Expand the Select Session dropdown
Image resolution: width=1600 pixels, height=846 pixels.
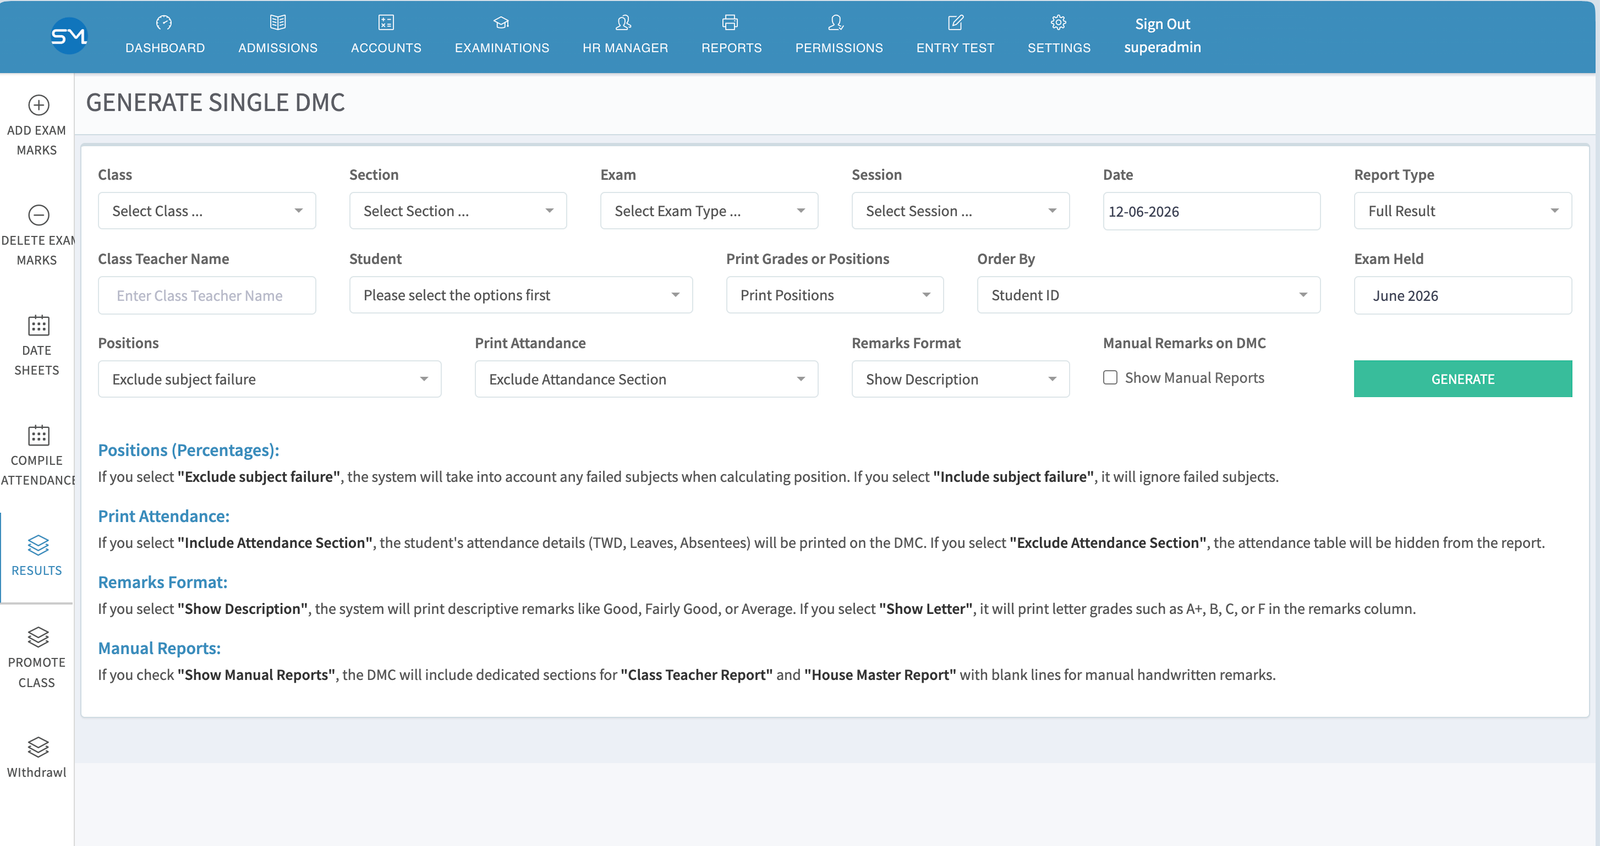[961, 211]
